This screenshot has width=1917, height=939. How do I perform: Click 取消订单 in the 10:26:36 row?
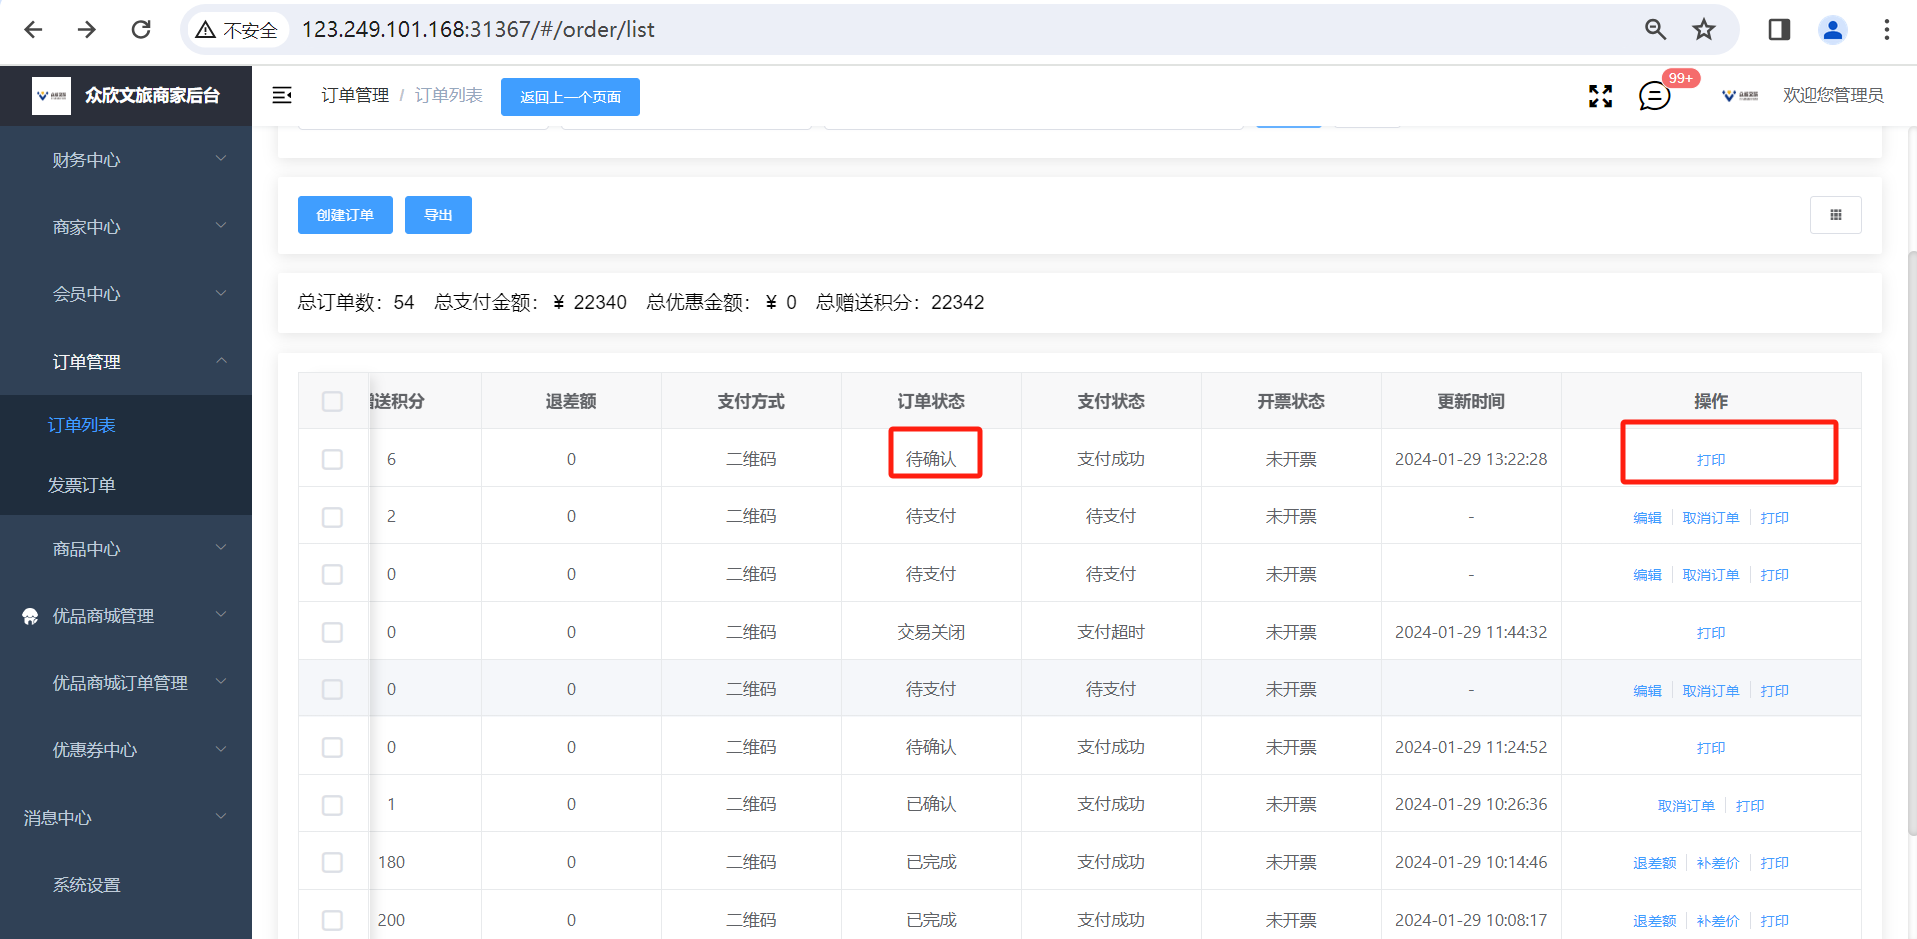coord(1686,806)
